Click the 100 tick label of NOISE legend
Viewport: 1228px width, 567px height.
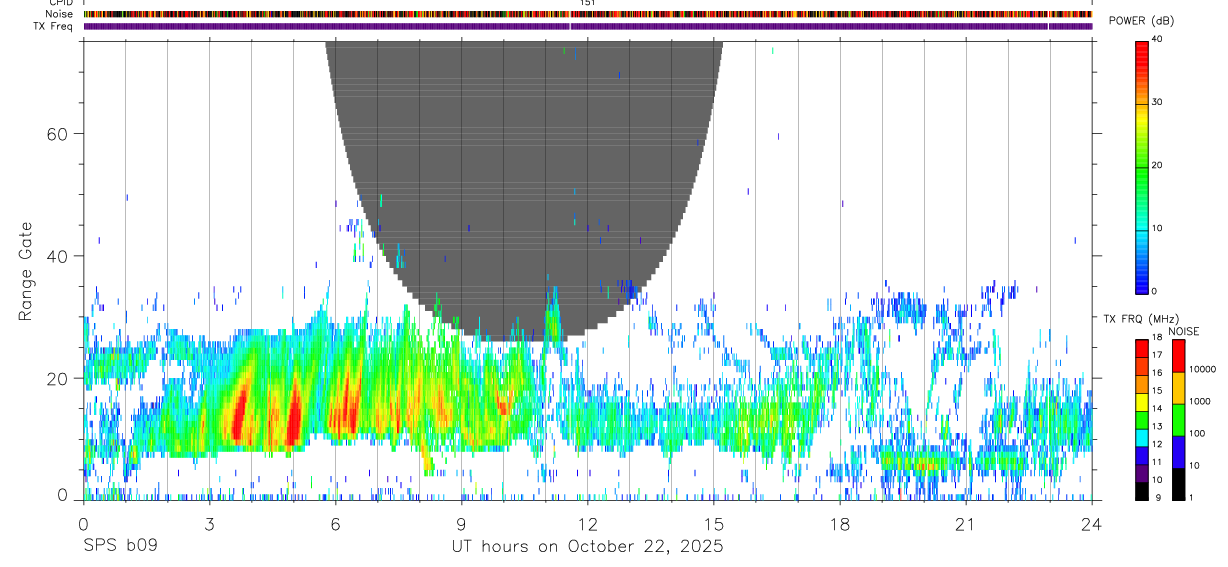tap(1196, 433)
